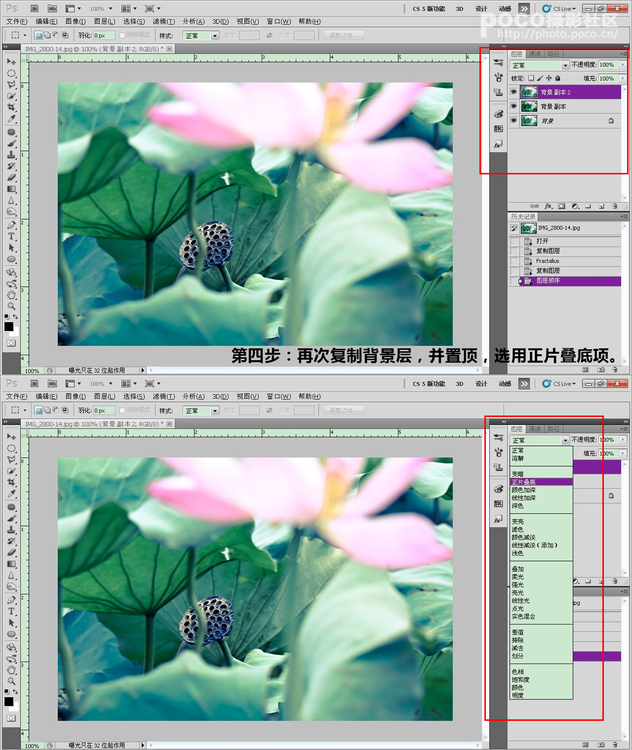The height and width of the screenshot is (750, 632).
Task: Add a layer mask in upper Layers panel
Action: 562,206
